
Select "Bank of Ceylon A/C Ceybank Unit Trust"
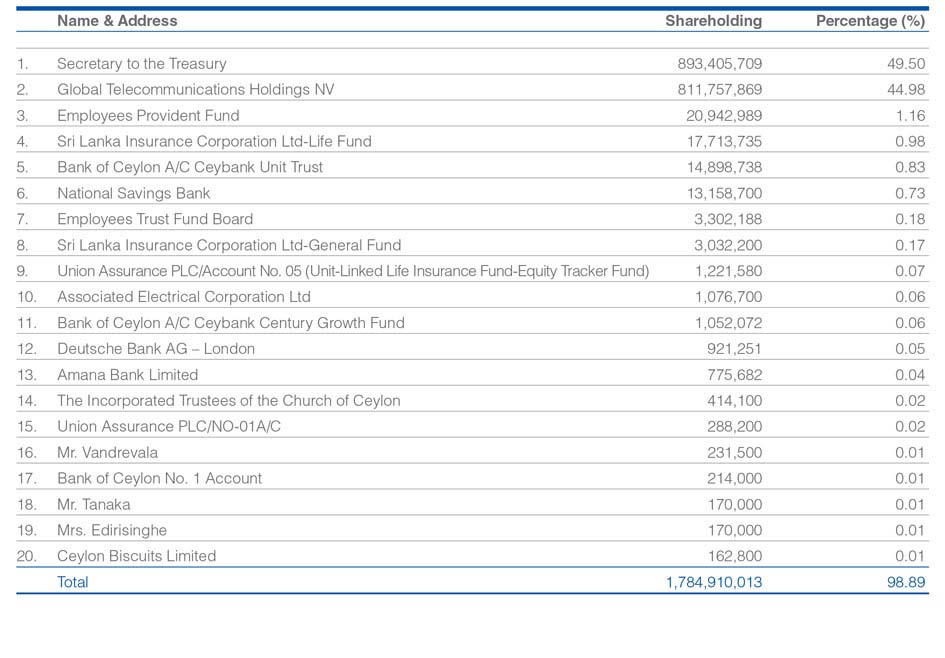point(190,168)
